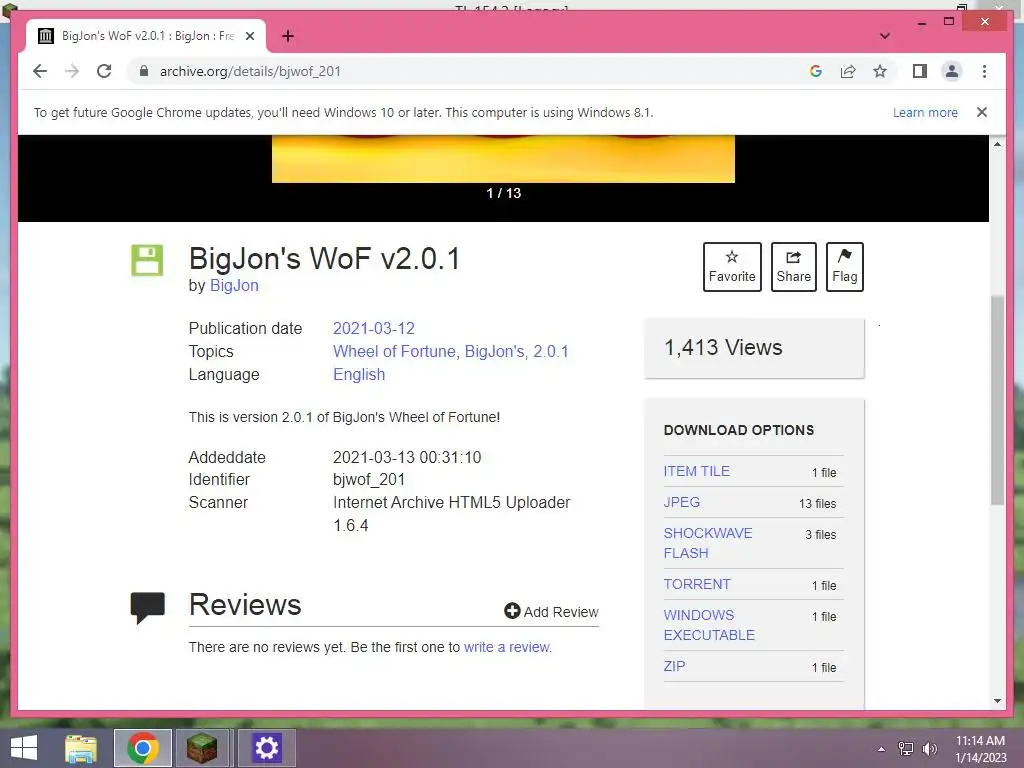Close the BigJon's WoF tab

click(249, 36)
